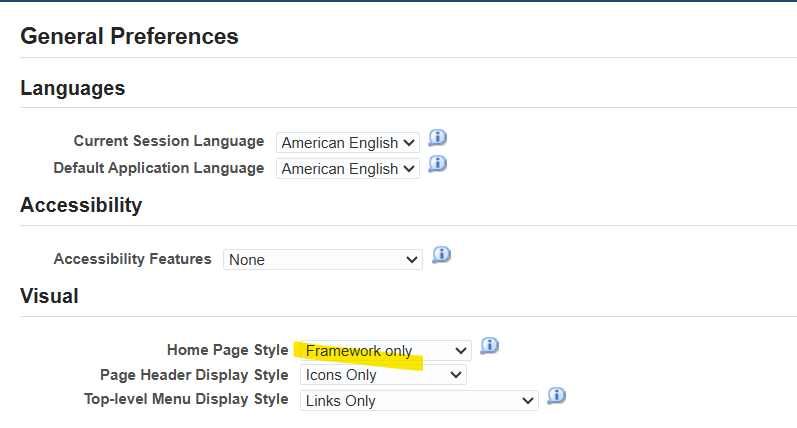This screenshot has width=797, height=428.
Task: Click the Accessibility Features label
Action: [133, 259]
